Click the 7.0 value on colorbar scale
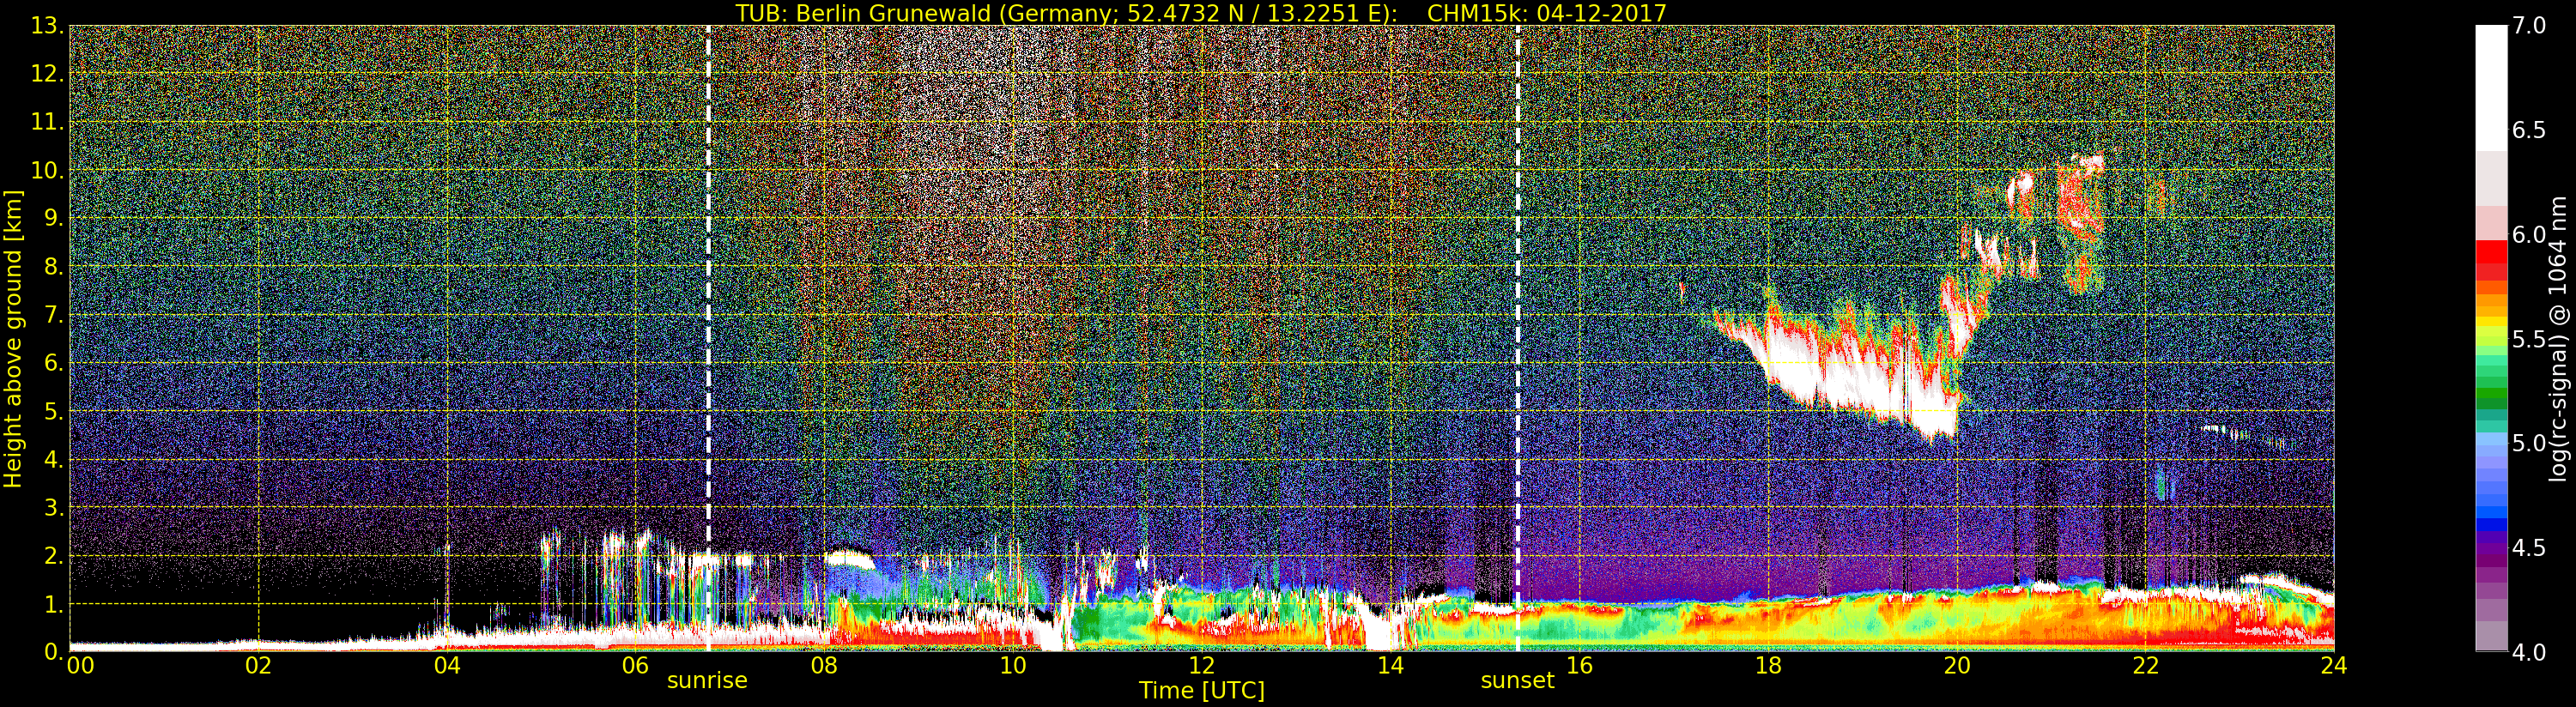Screen dimensions: 2576x707 pos(2529,26)
